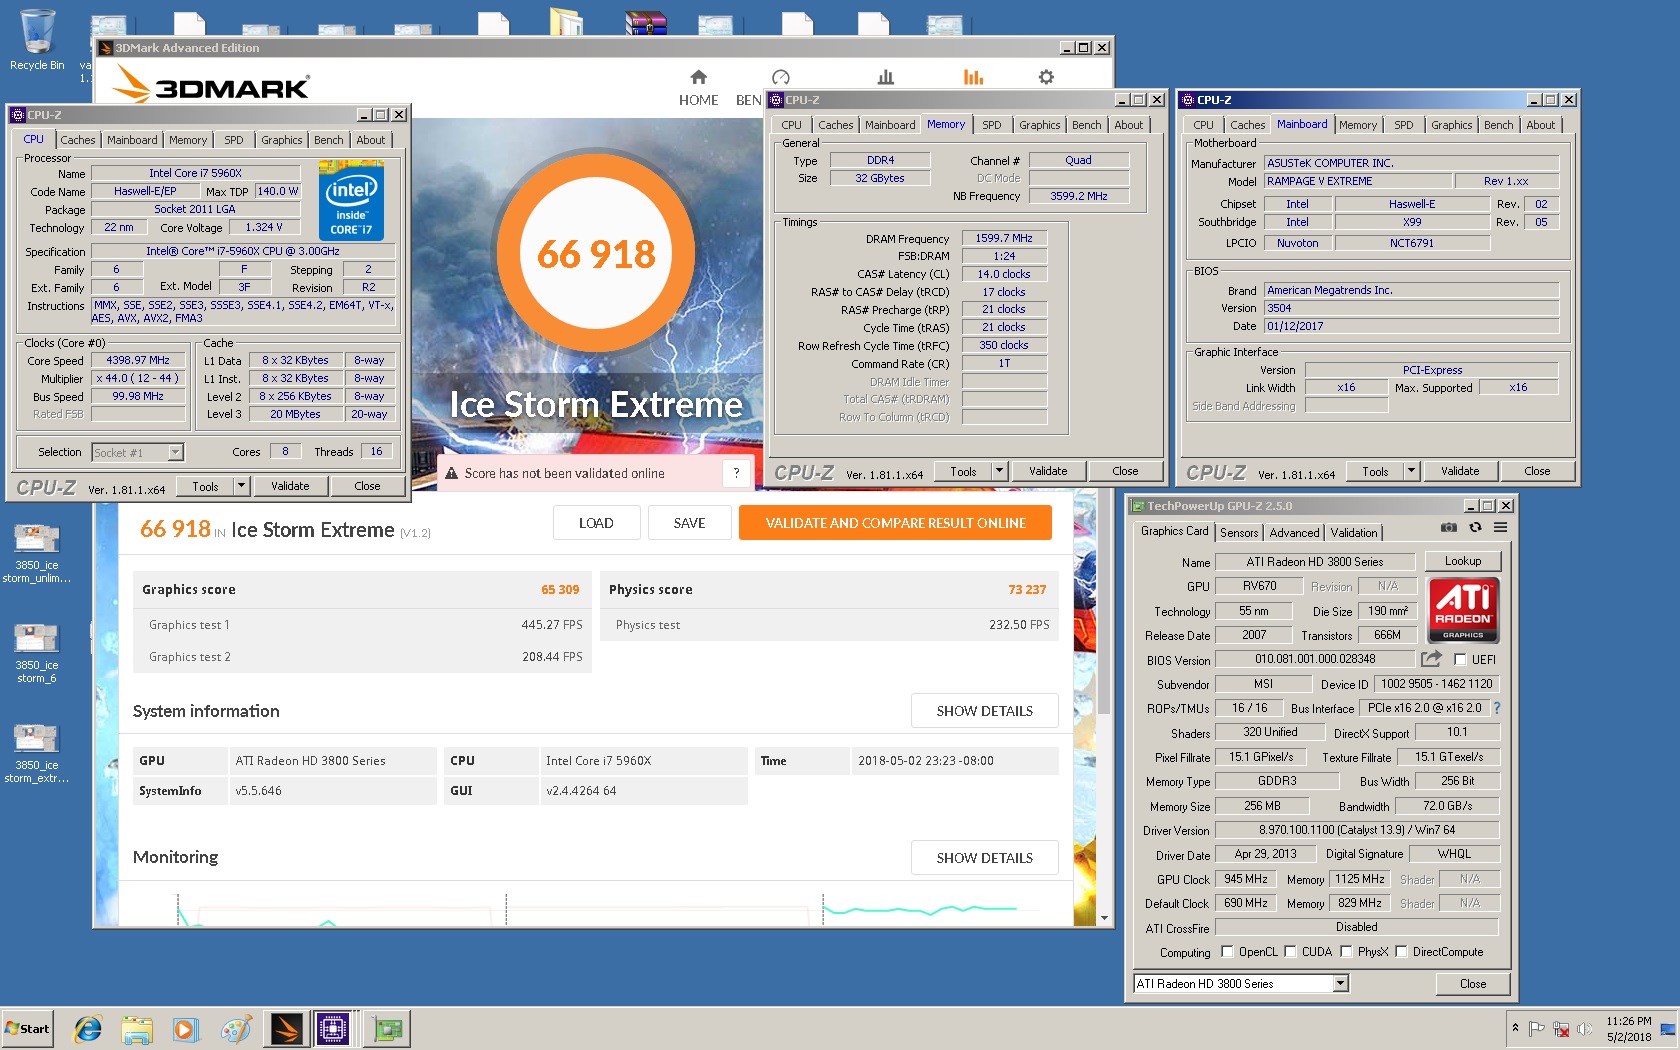
Task: Open Windows Explorer folder in taskbar
Action: [137, 1028]
